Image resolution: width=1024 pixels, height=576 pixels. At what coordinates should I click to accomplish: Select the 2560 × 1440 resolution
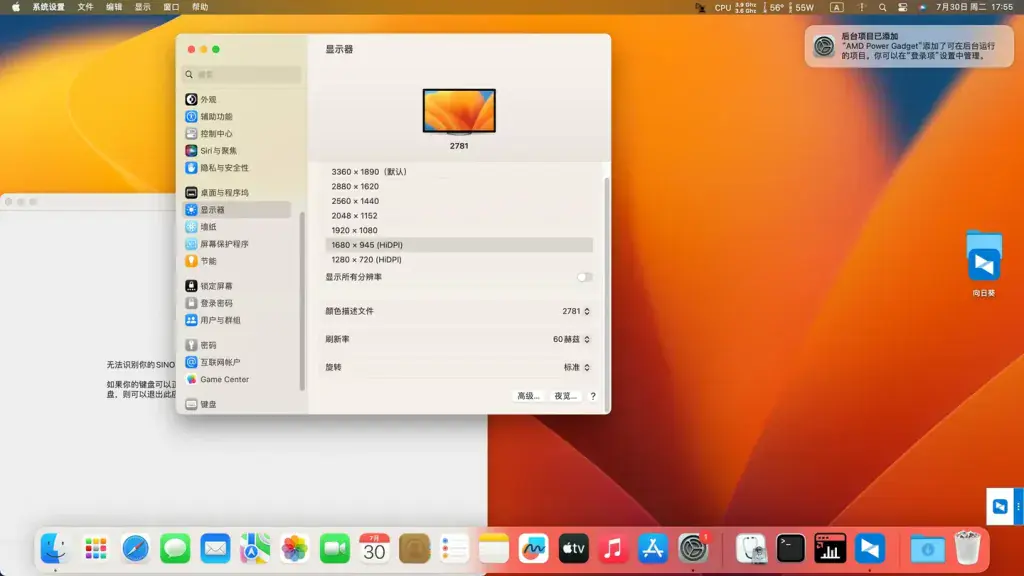459,201
